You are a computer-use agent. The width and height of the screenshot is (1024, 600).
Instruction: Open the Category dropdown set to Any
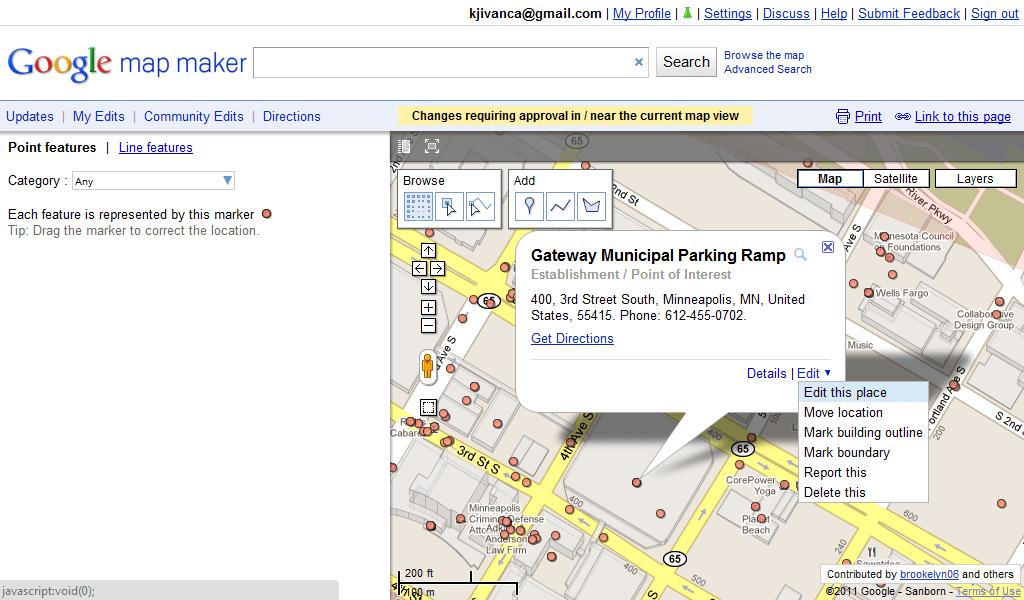pyautogui.click(x=152, y=180)
